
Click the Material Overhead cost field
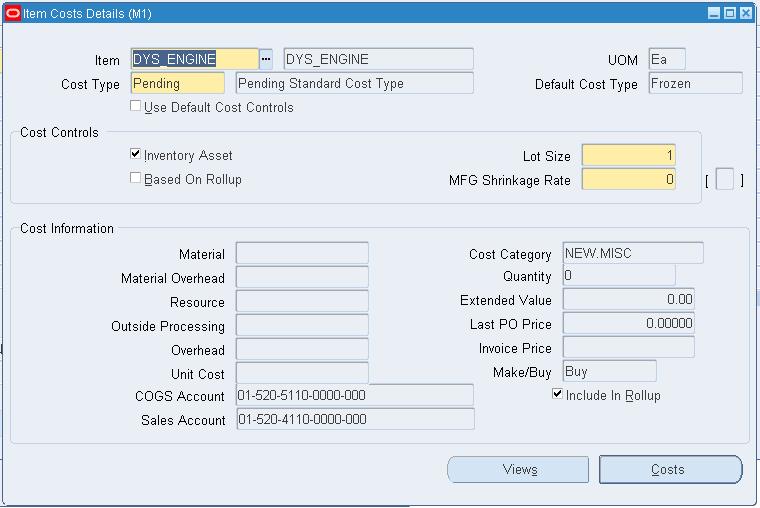coord(302,277)
